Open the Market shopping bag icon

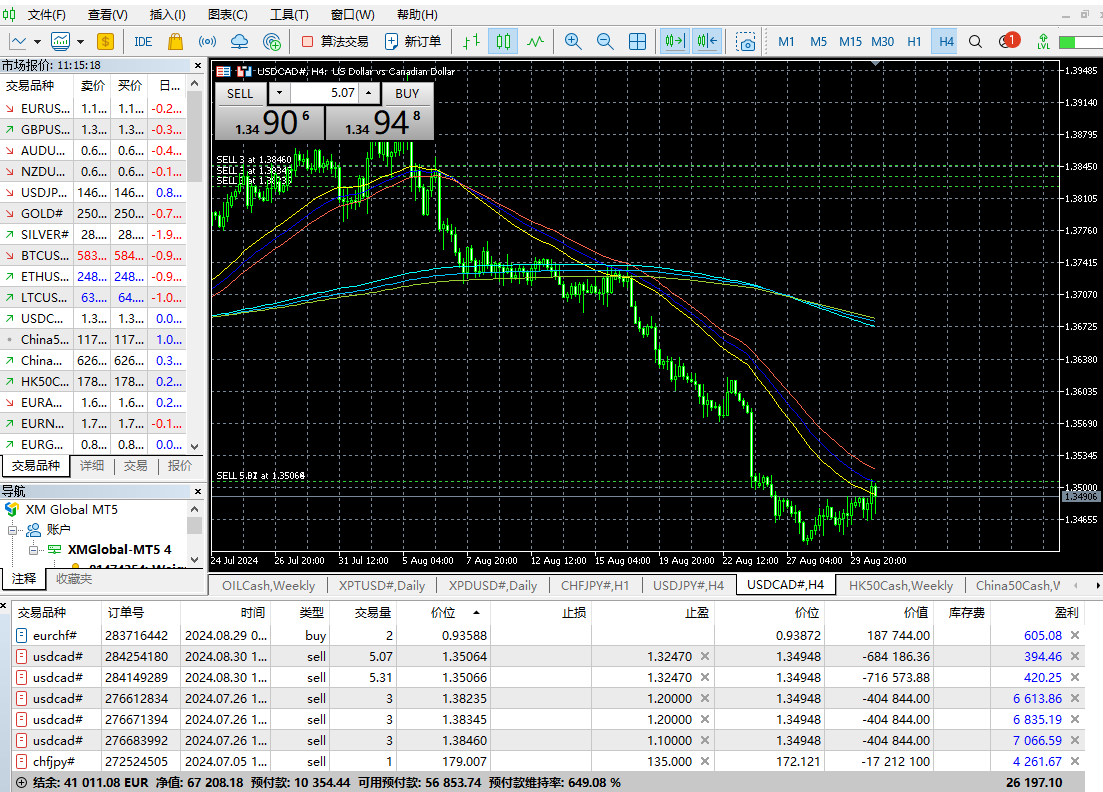click(x=175, y=41)
